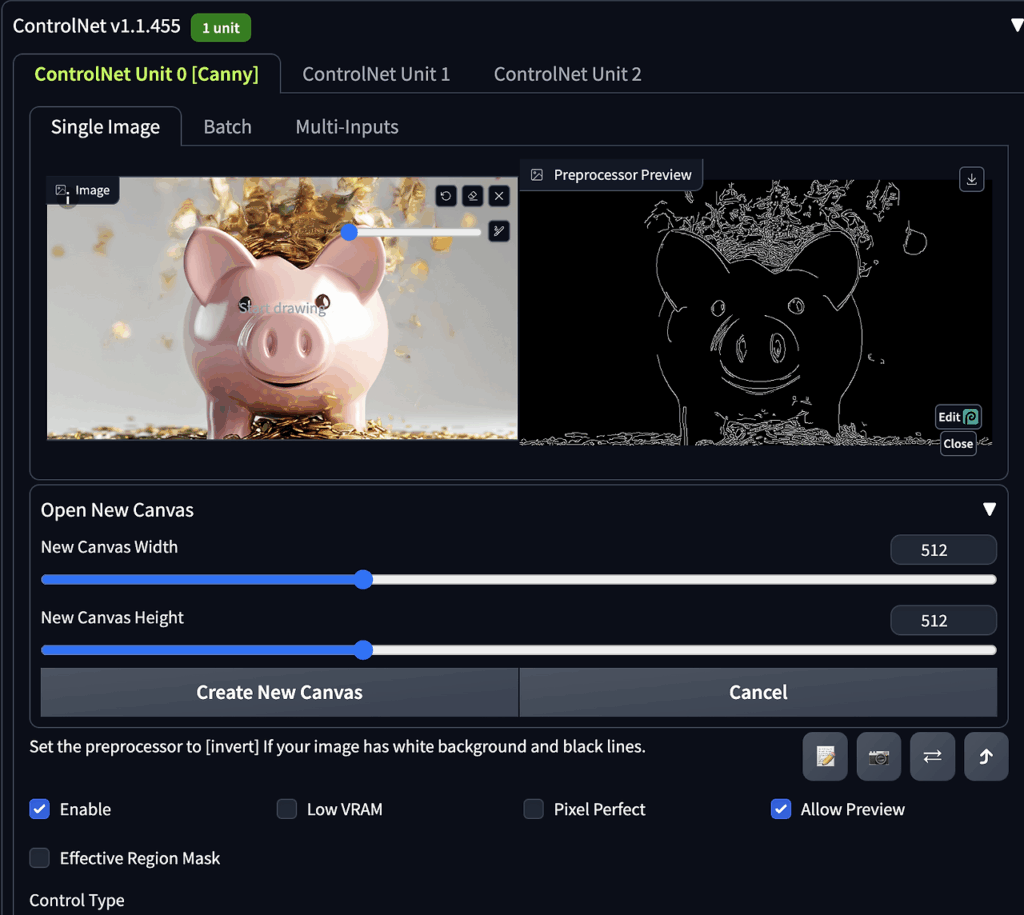This screenshot has height=915, width=1024.
Task: Click the undo icon on the Image canvas
Action: click(446, 196)
